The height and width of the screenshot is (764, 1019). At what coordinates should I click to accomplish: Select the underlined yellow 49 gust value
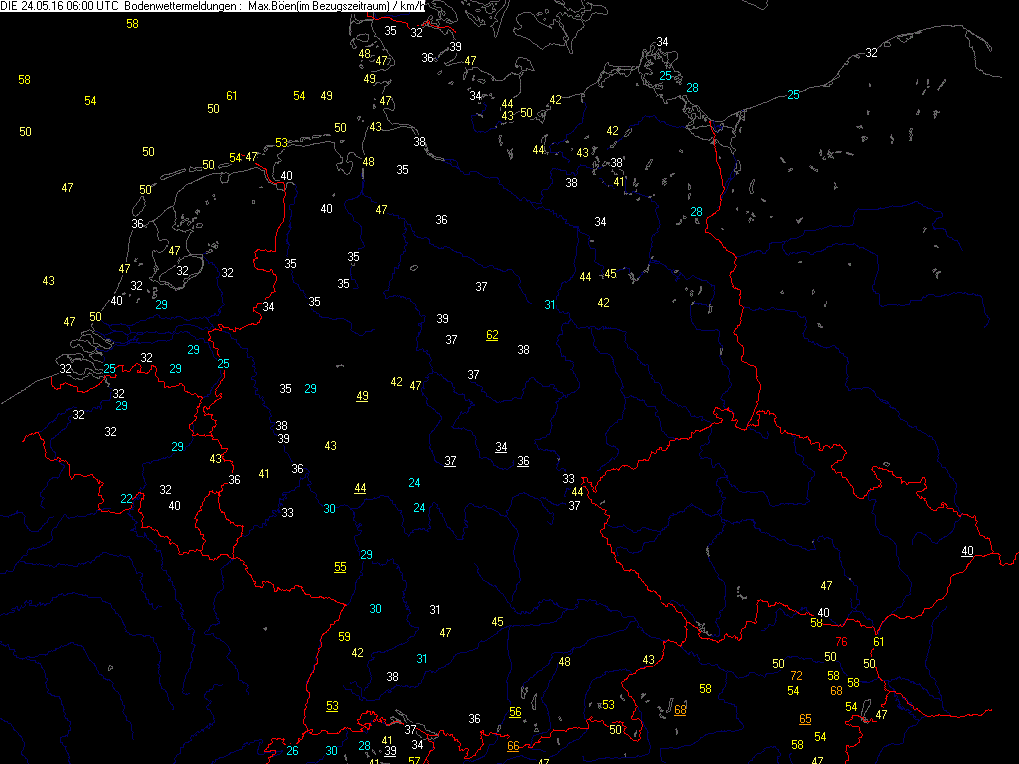(x=362, y=396)
